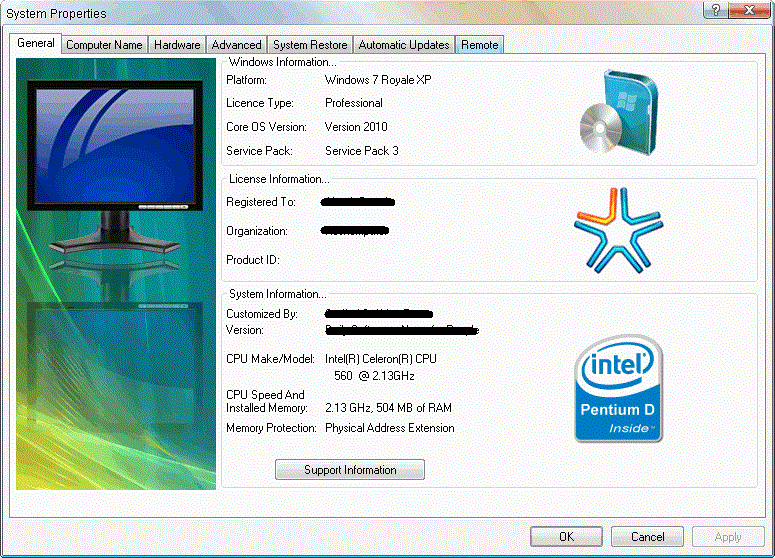Viewport: 775px width, 558px height.
Task: Click the 'Intel(R) Celeron(R) CPU' text
Action: tap(381, 359)
